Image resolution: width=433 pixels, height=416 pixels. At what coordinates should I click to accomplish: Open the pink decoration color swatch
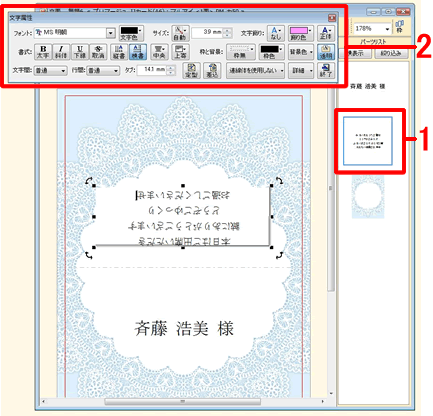(x=301, y=33)
